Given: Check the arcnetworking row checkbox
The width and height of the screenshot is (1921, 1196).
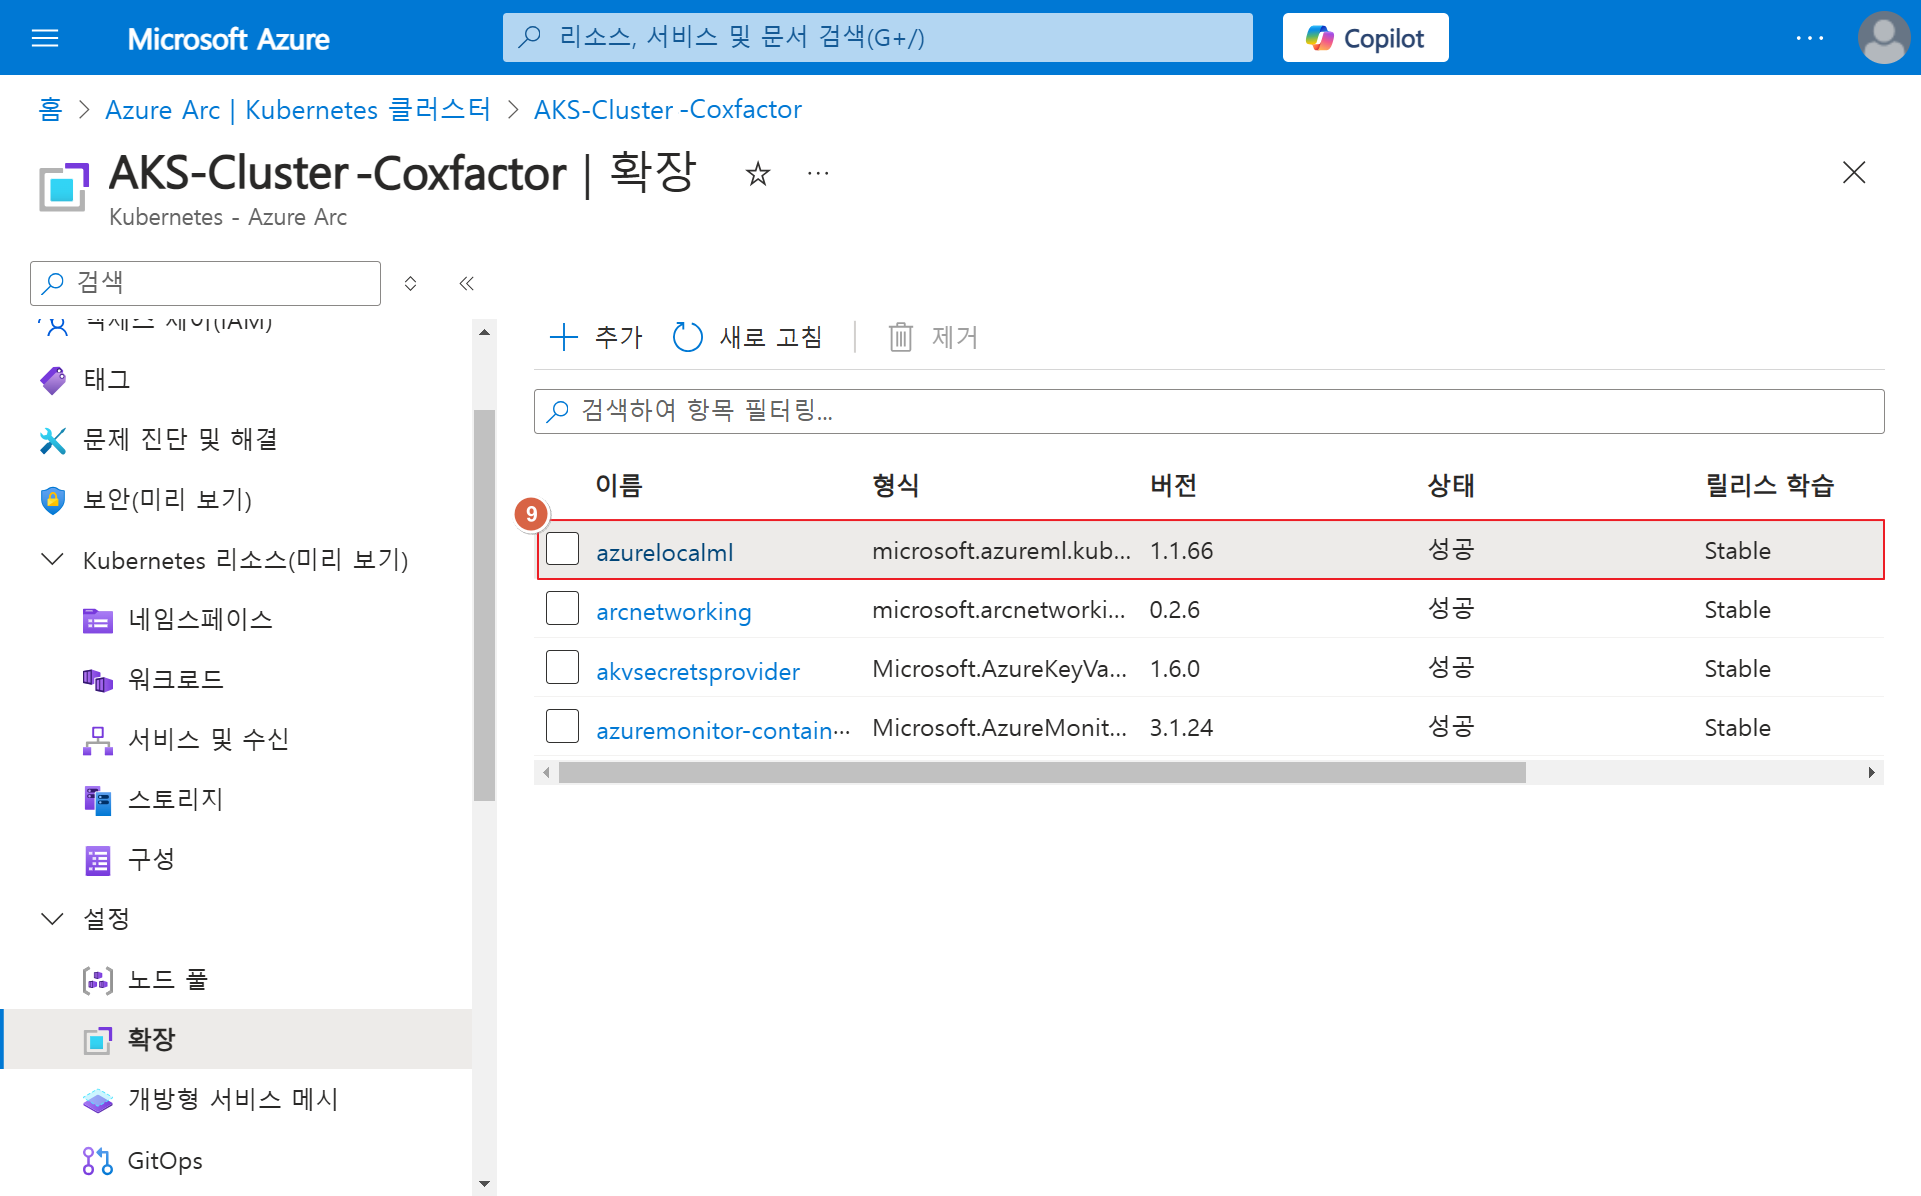Looking at the screenshot, I should 562,609.
